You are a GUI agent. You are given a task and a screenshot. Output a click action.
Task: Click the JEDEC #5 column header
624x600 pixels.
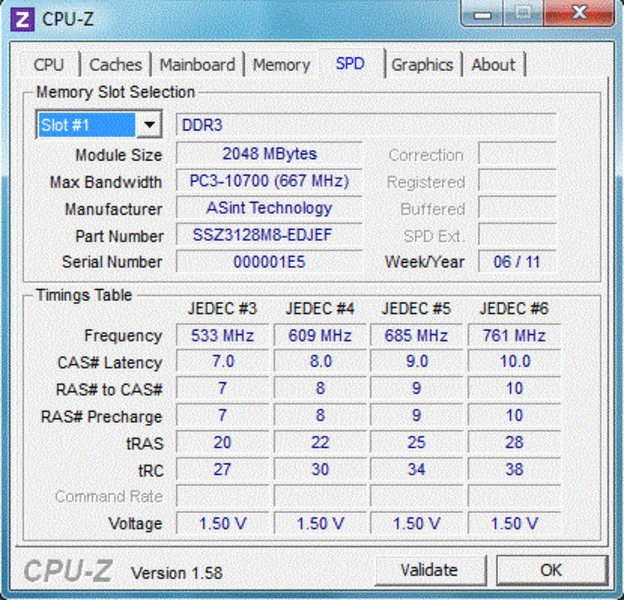(416, 309)
